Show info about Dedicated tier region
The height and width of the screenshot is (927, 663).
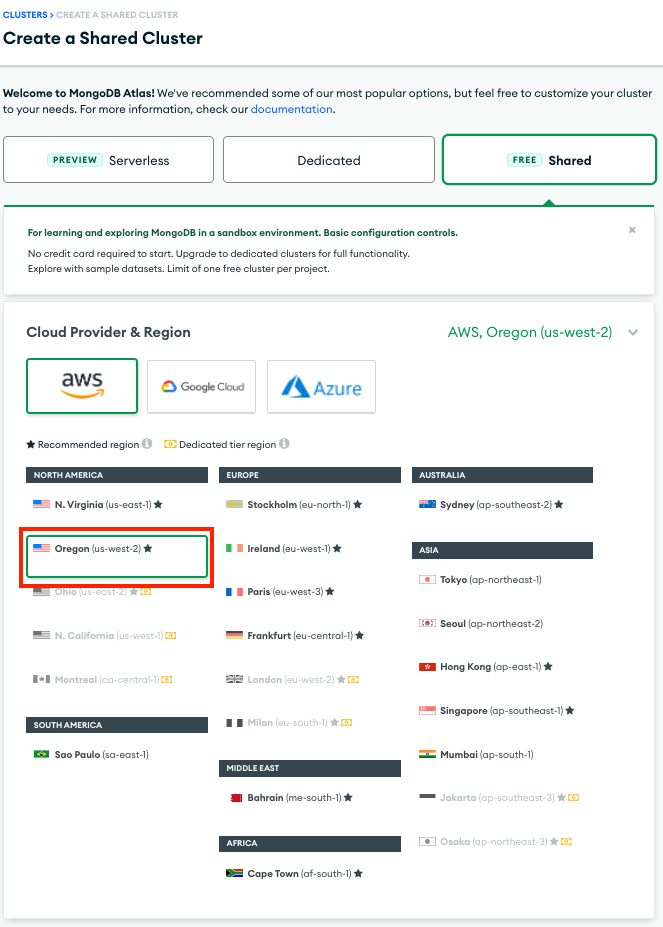(284, 444)
